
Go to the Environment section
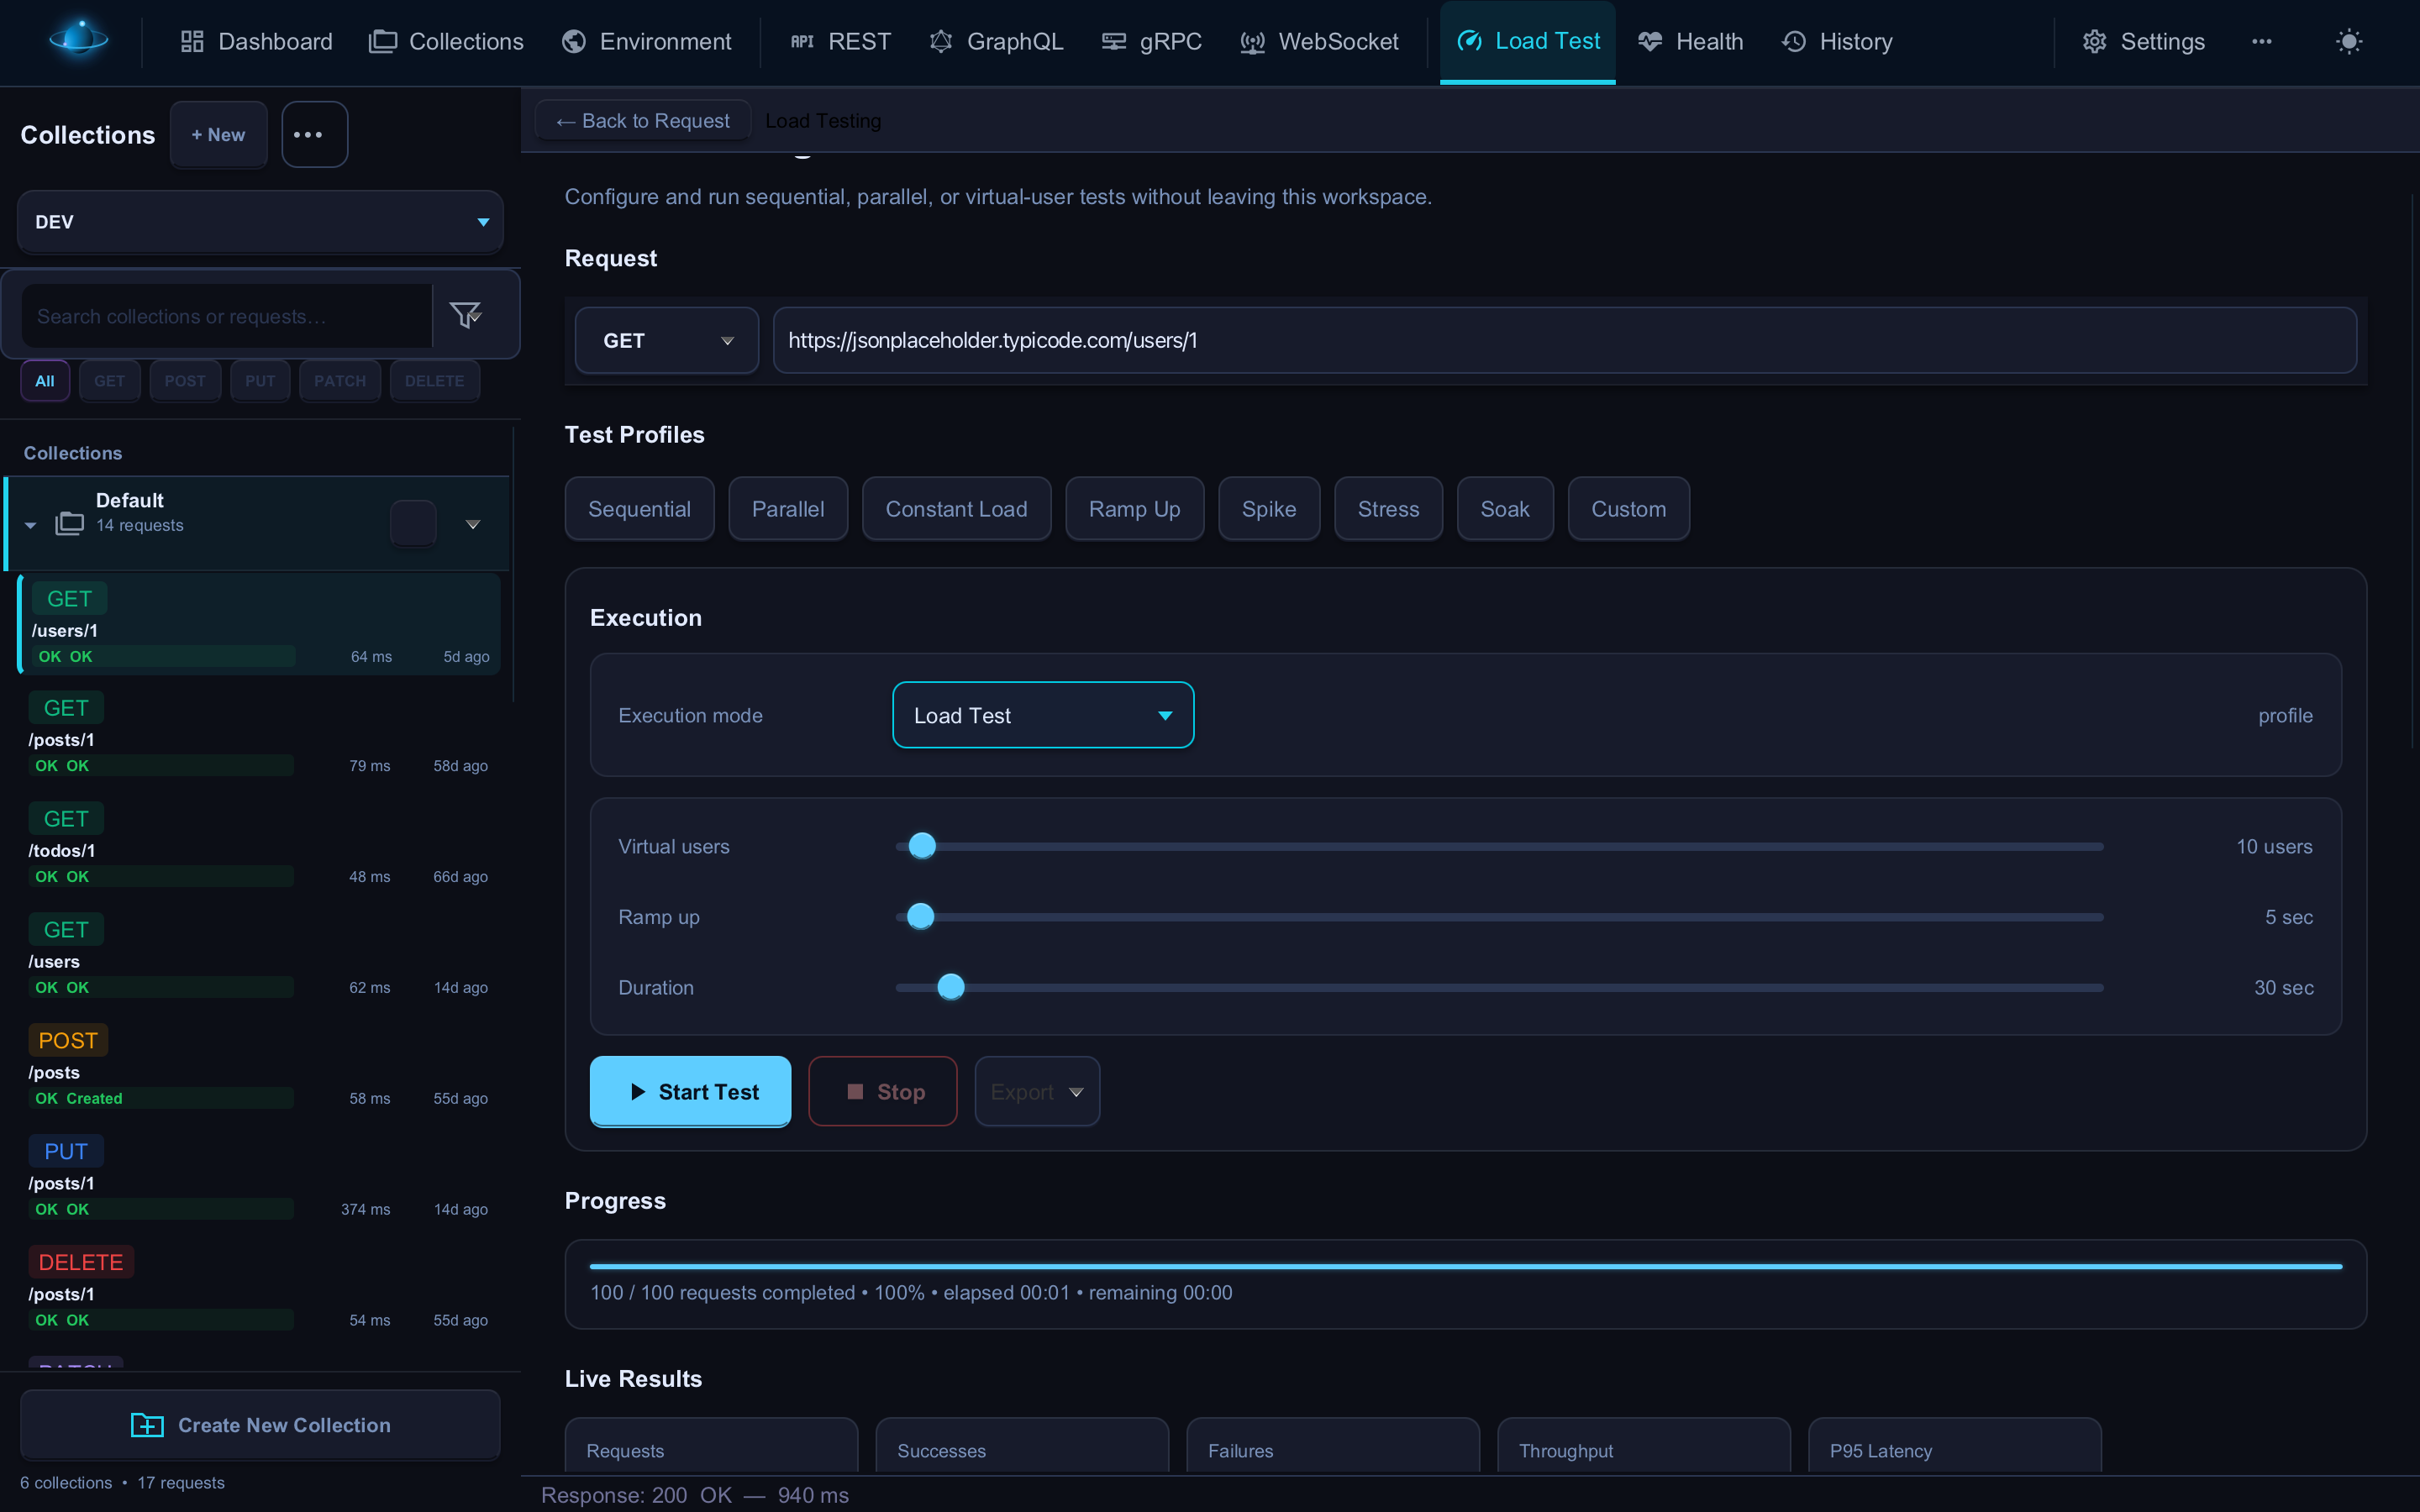click(x=647, y=41)
